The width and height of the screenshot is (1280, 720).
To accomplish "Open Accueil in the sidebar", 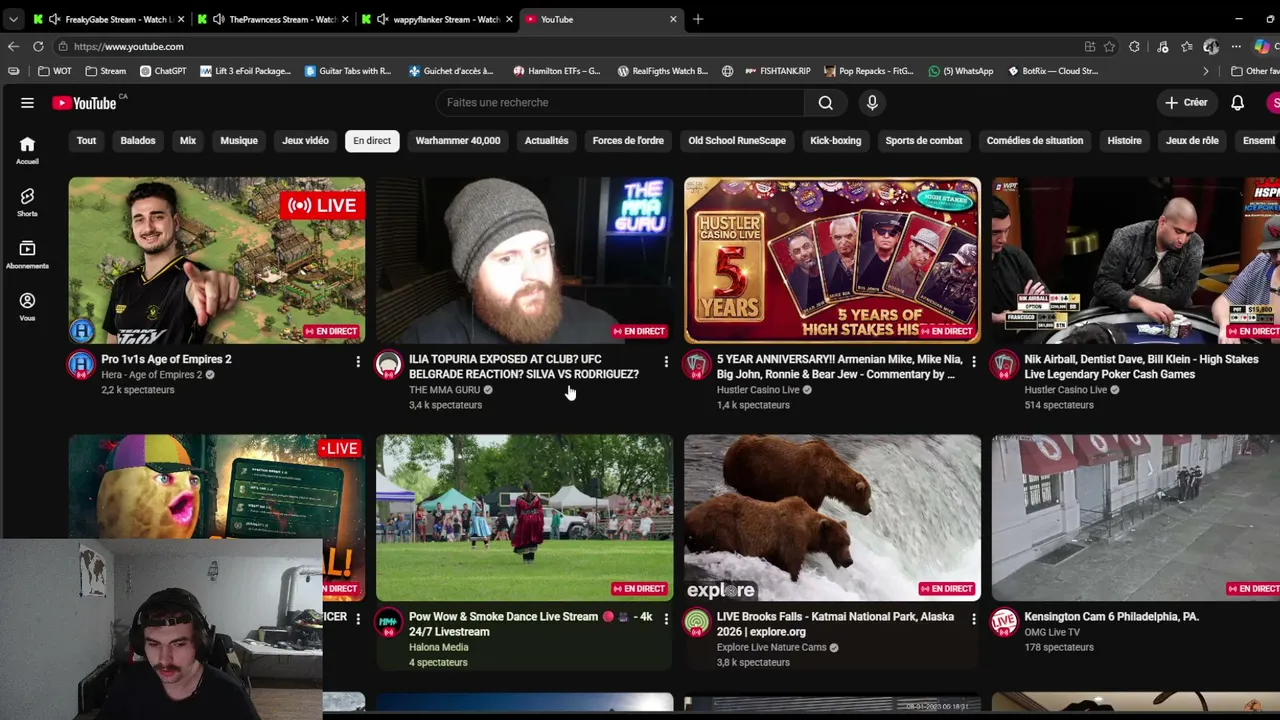I will 27,150.
